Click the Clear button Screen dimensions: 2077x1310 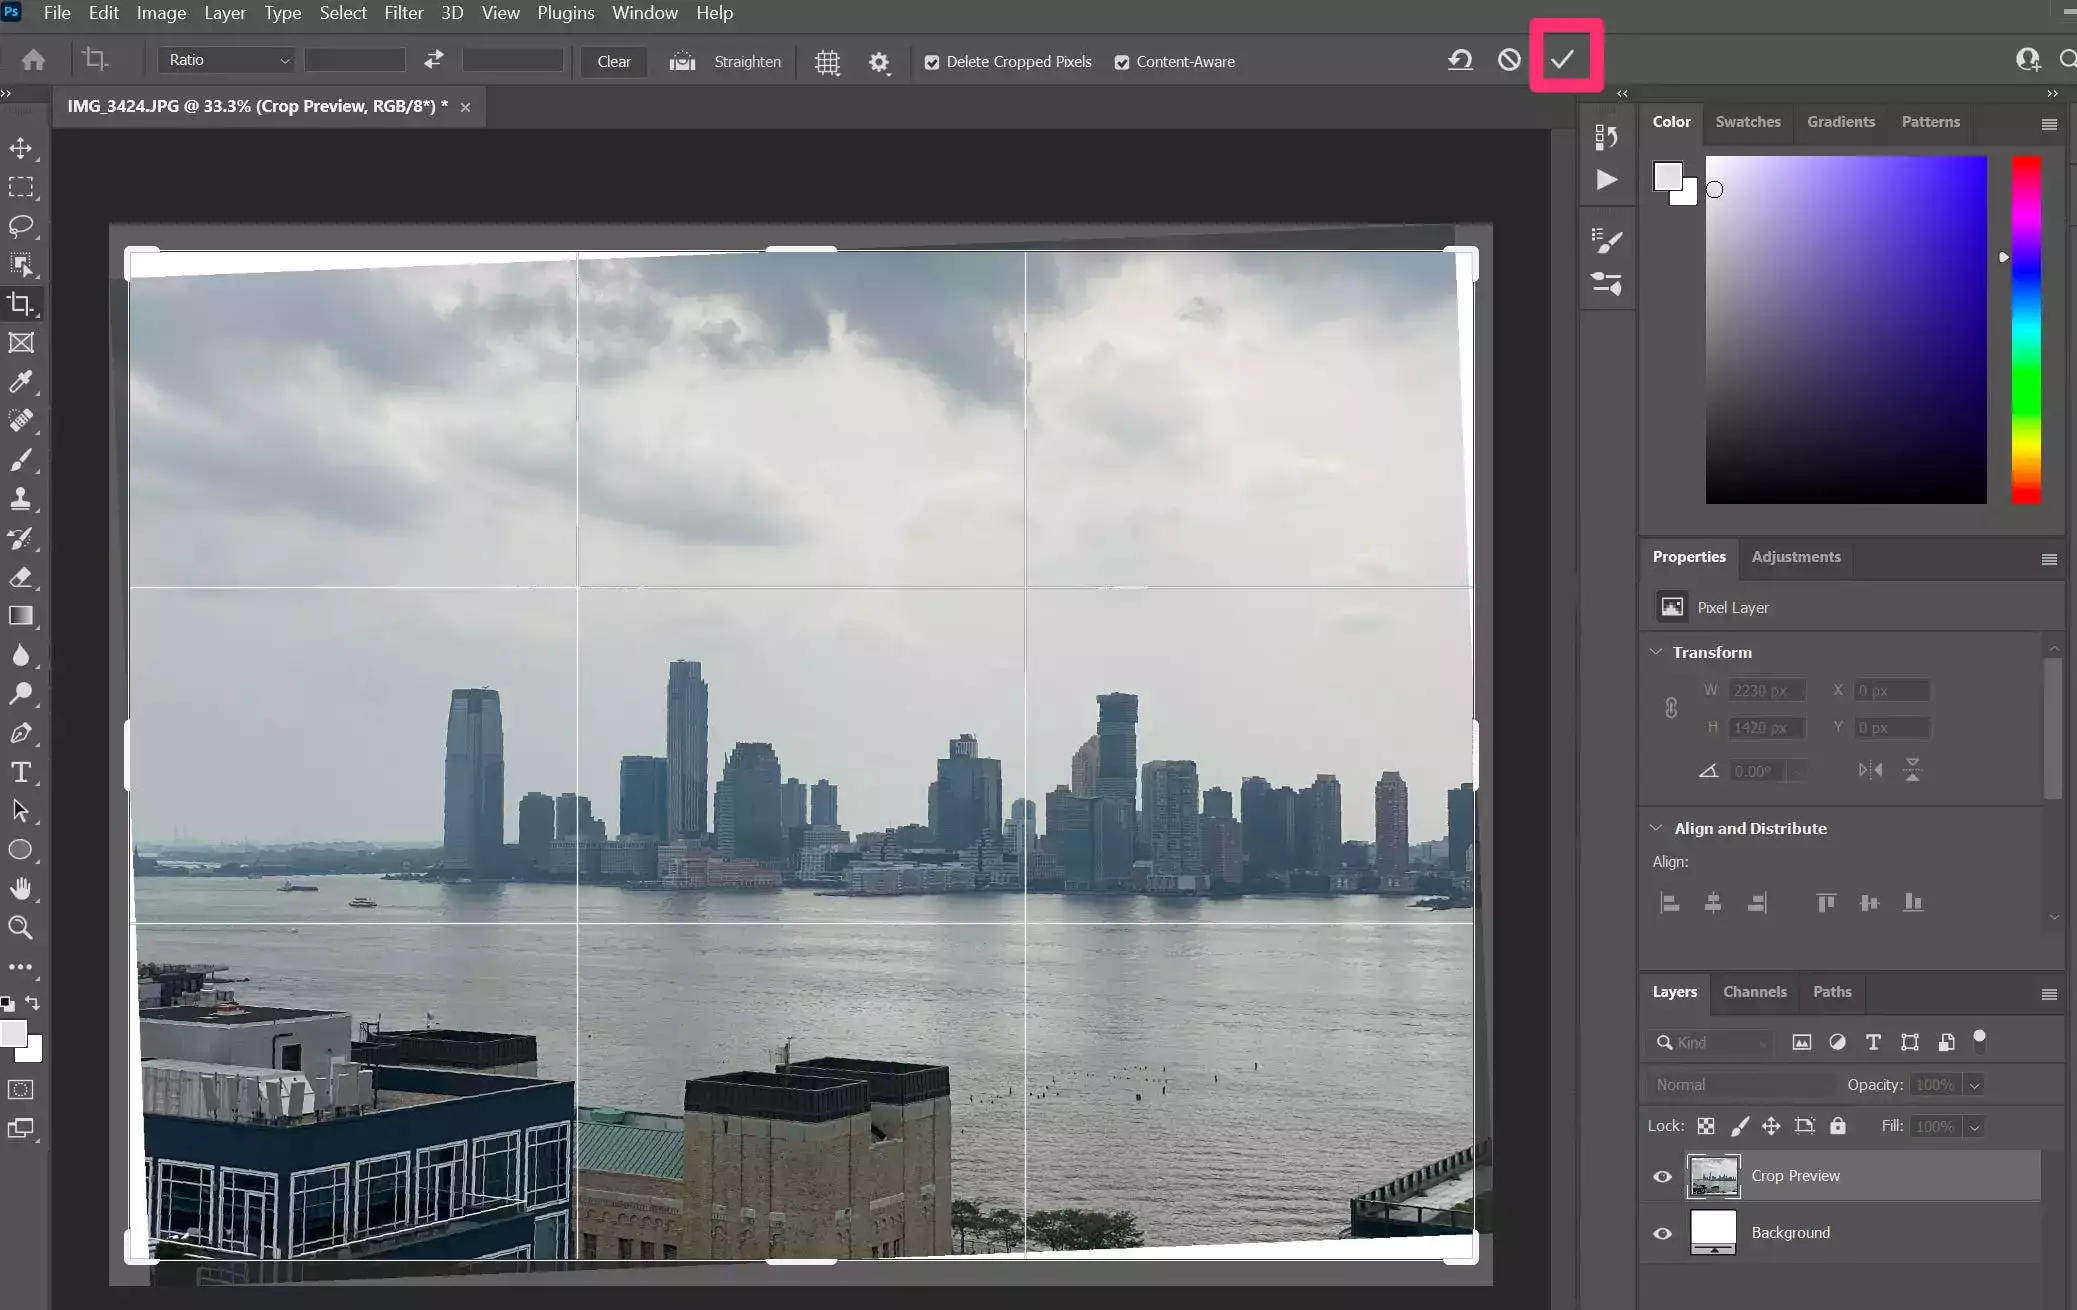coord(614,61)
